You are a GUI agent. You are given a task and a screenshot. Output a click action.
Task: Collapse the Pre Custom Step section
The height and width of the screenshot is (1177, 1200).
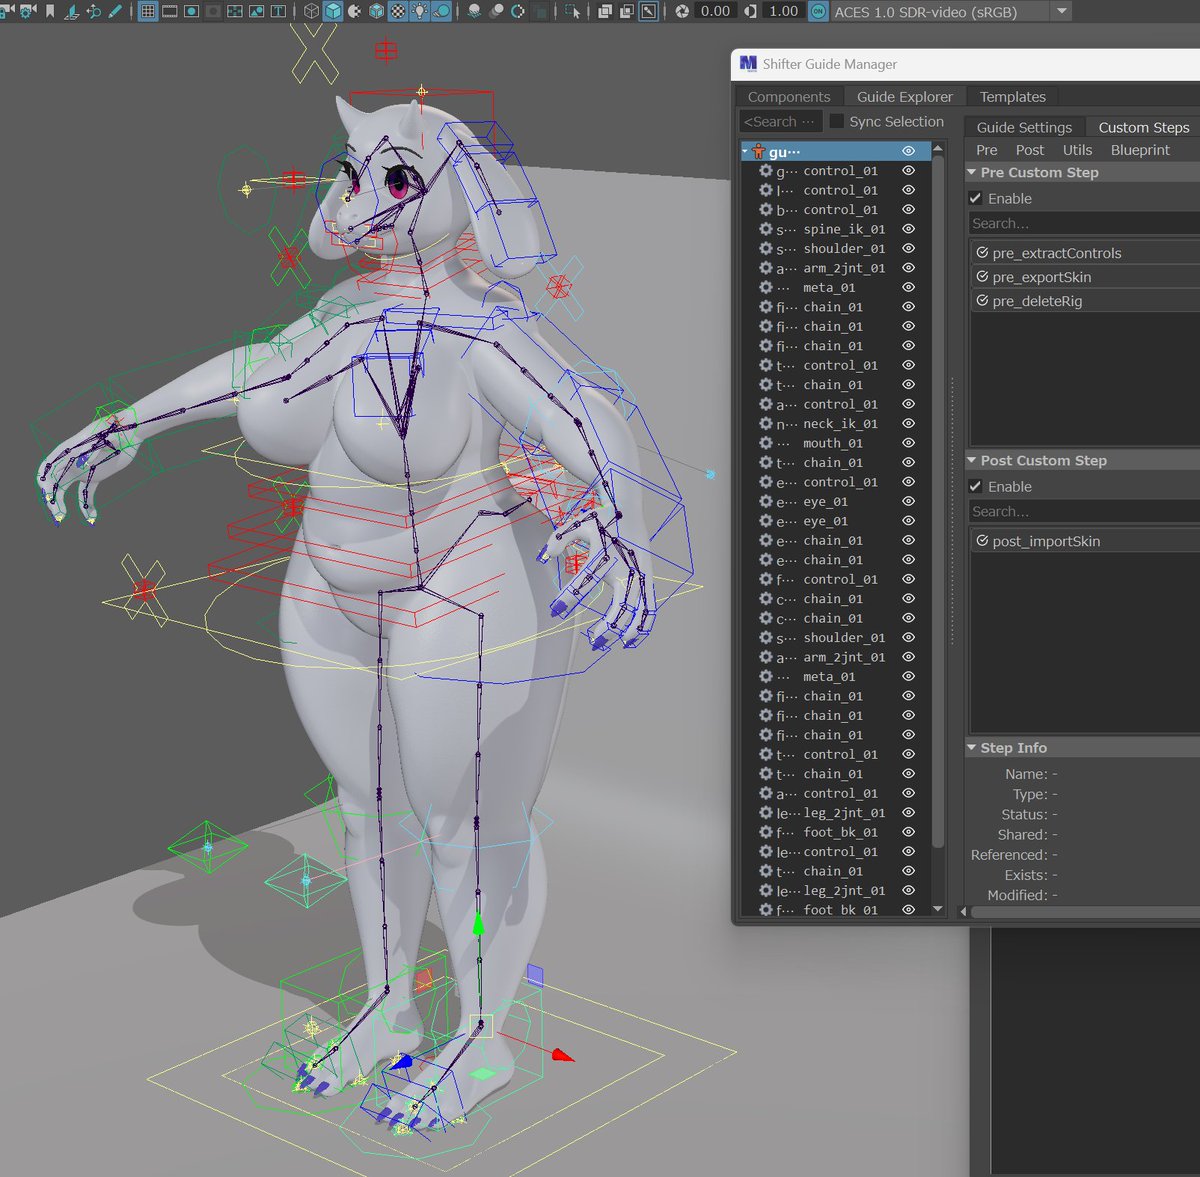pyautogui.click(x=972, y=172)
